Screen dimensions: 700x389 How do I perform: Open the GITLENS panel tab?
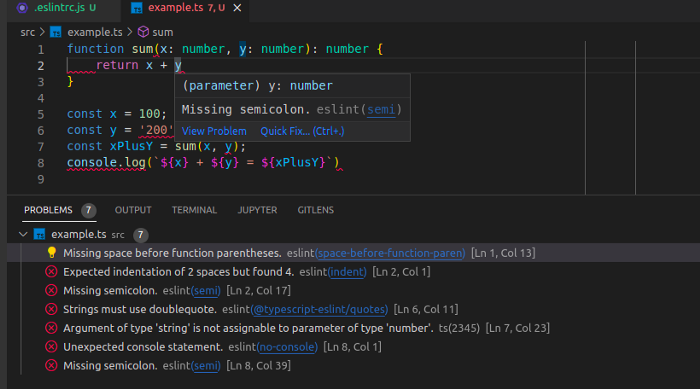pos(316,210)
